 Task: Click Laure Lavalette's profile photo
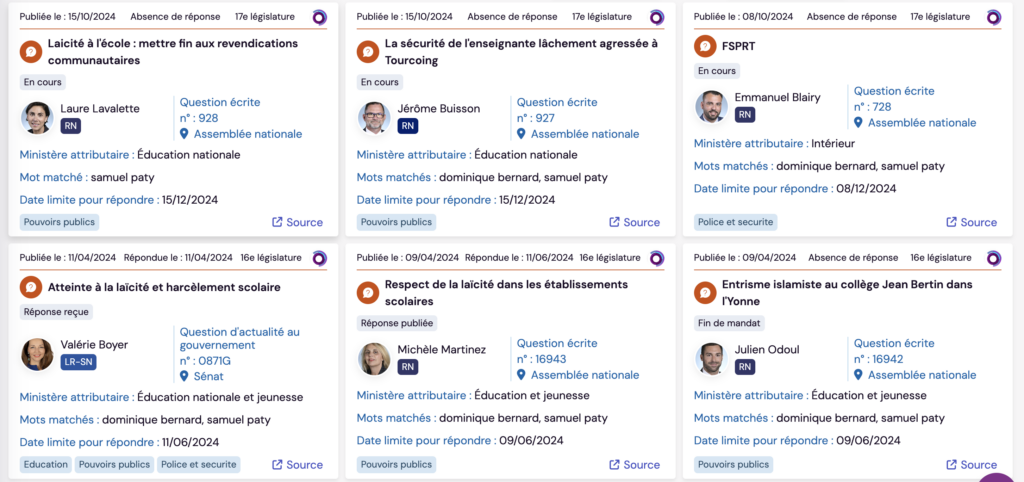(38, 117)
